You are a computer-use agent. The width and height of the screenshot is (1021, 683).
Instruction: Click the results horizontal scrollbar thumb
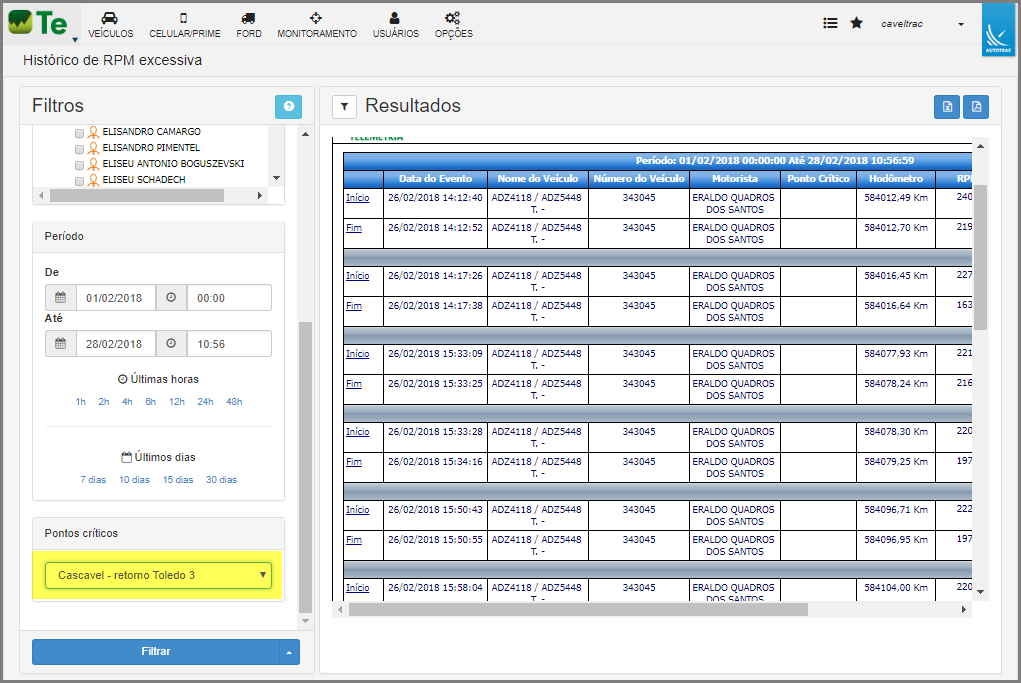pyautogui.click(x=578, y=610)
